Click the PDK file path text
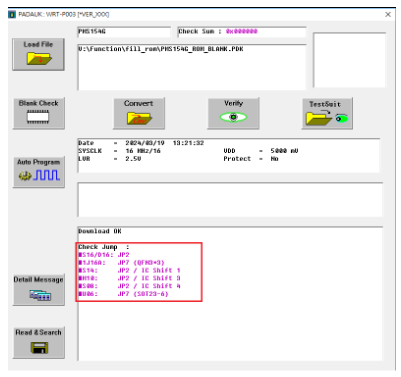The height and width of the screenshot is (377, 401). coord(161,49)
